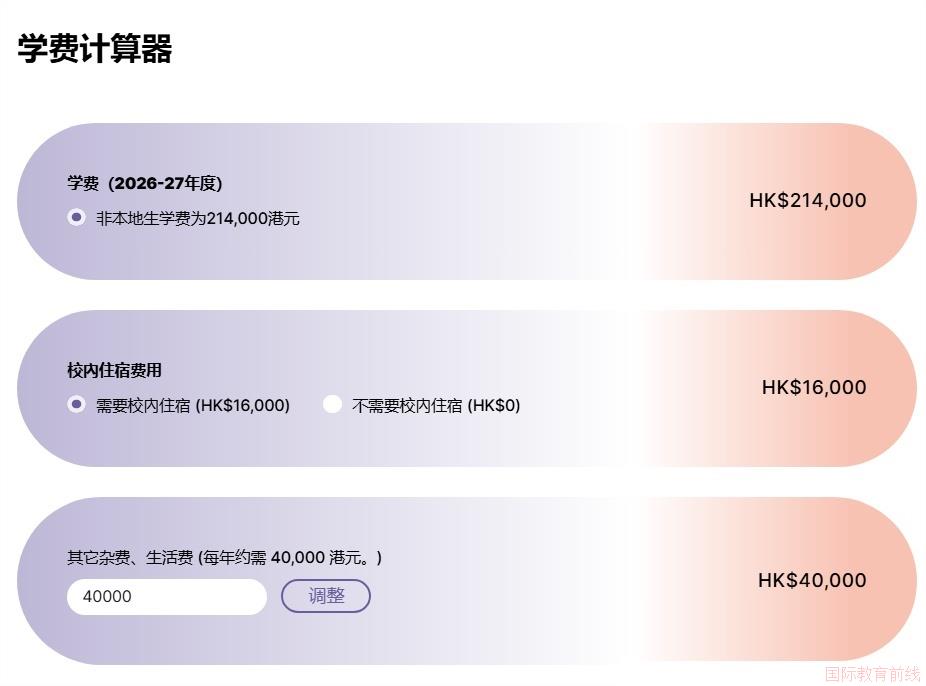Image resolution: width=926 pixels, height=686 pixels.
Task: Click the 国际教育前线 watermark text
Action: pos(872,674)
